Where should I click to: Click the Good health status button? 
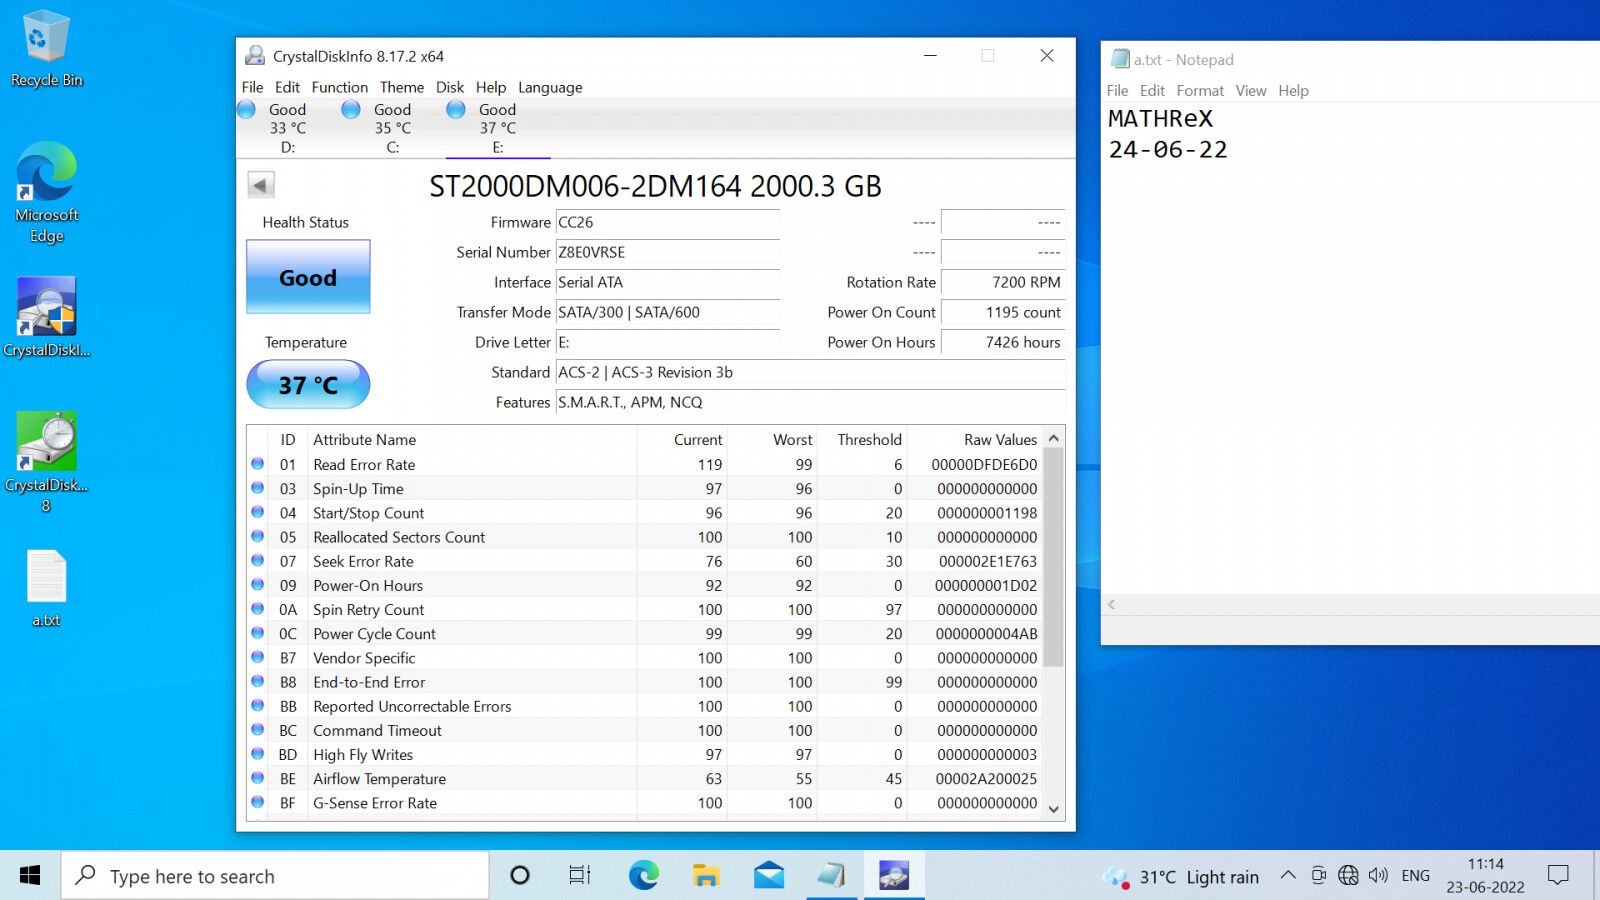[308, 277]
